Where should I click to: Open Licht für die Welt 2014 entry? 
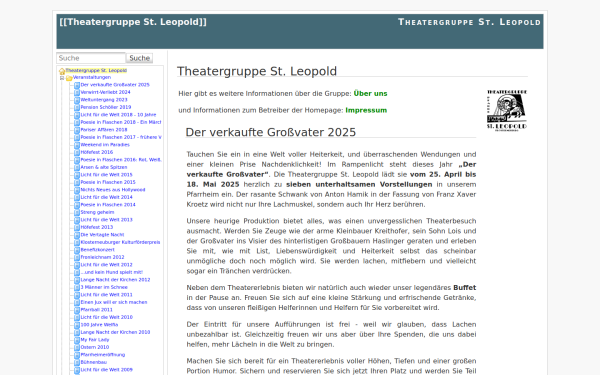(106, 197)
